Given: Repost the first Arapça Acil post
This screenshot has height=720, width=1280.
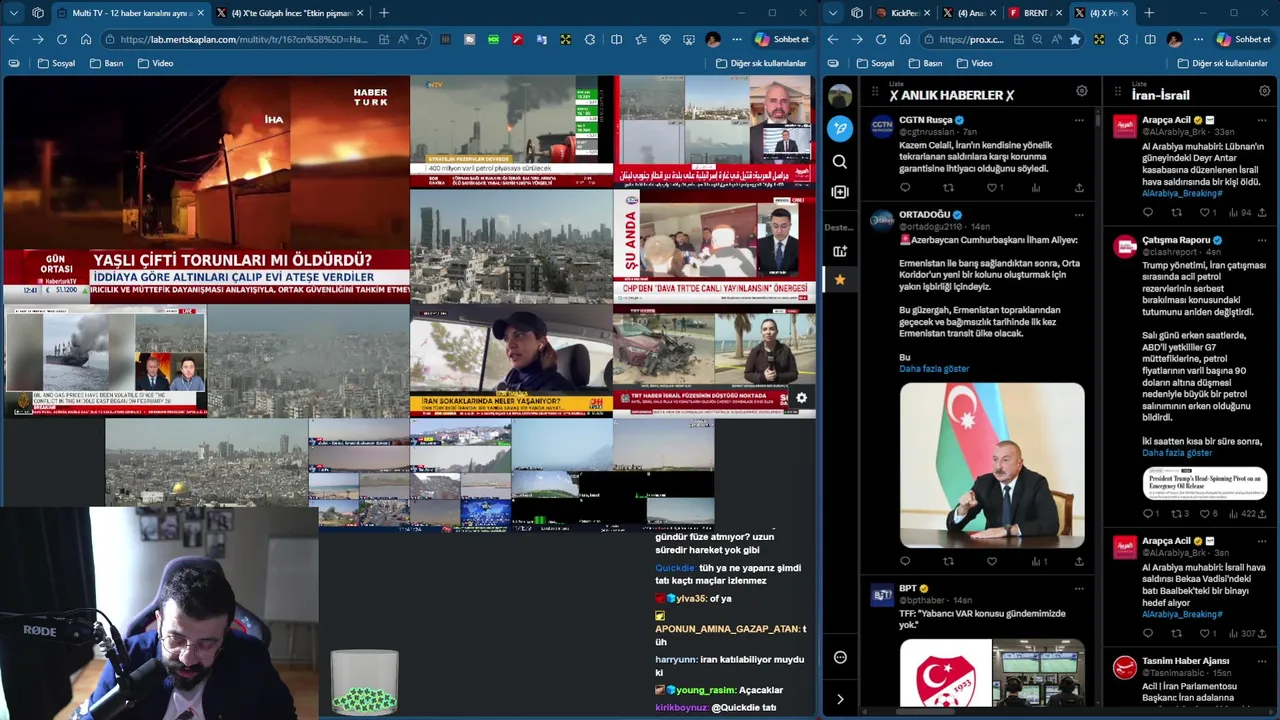Looking at the screenshot, I should pos(1176,213).
